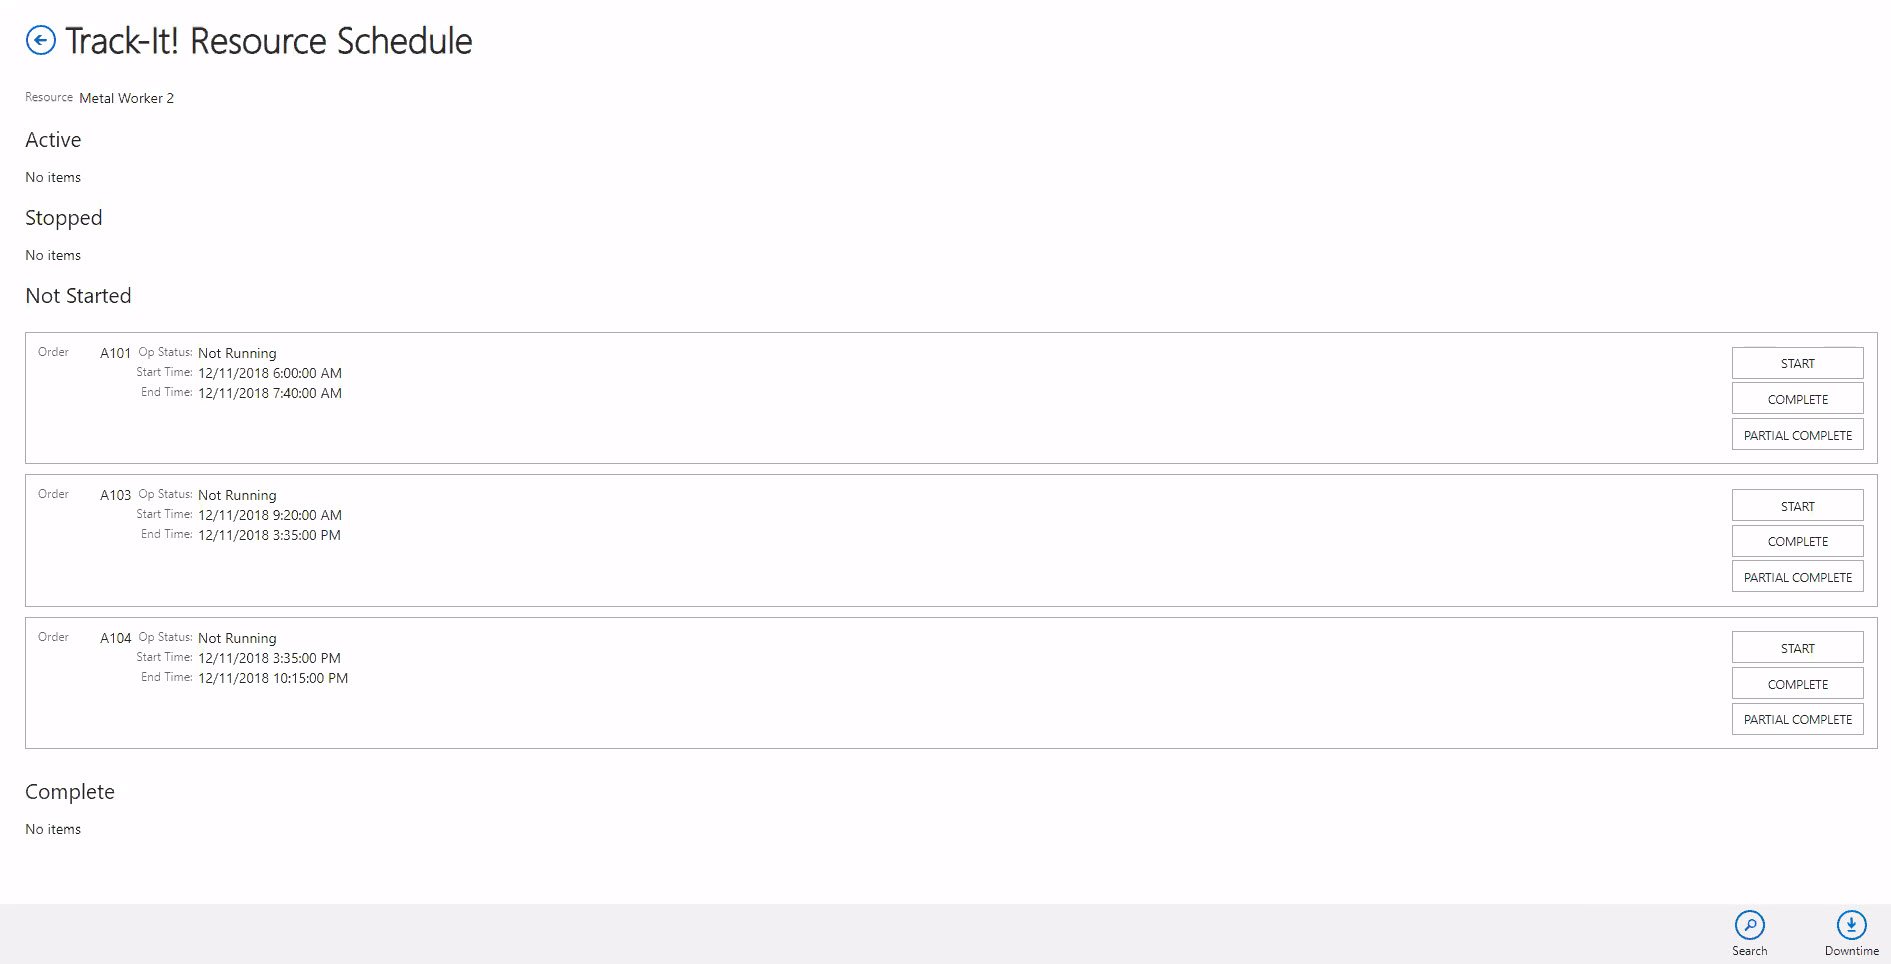Click the back arrow icon

(40, 40)
